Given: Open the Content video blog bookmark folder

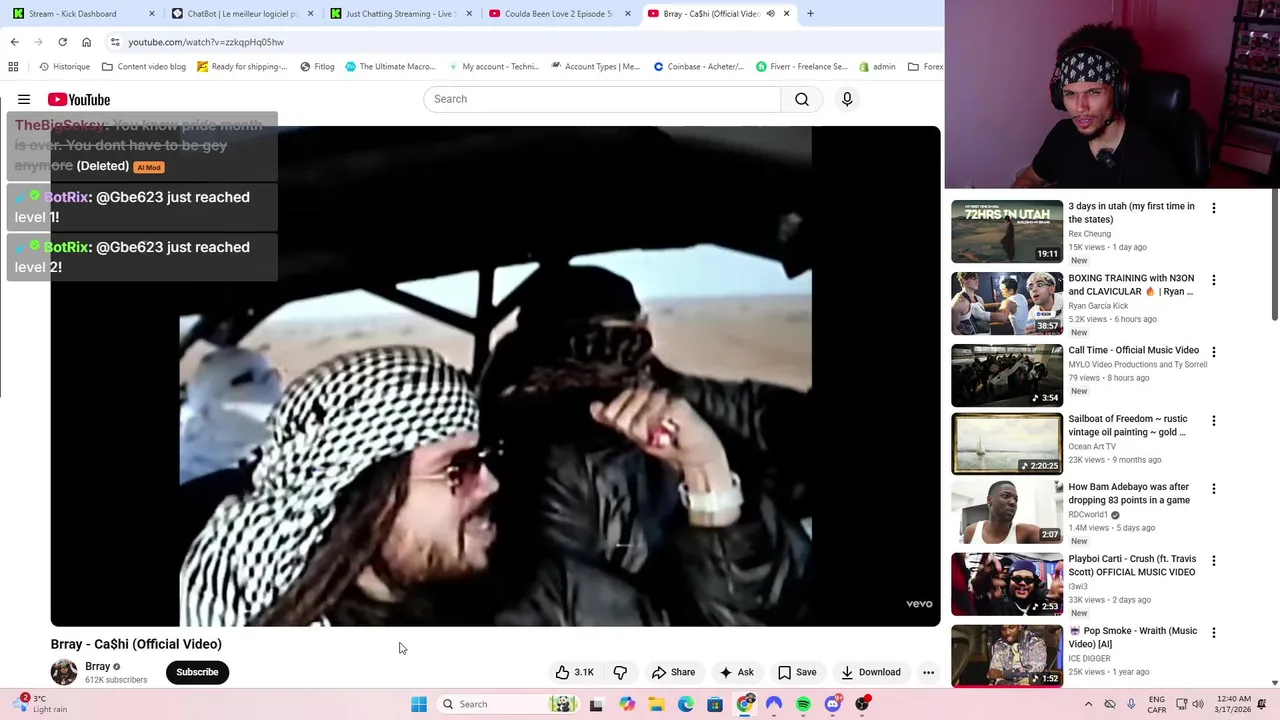Looking at the screenshot, I should [x=143, y=67].
